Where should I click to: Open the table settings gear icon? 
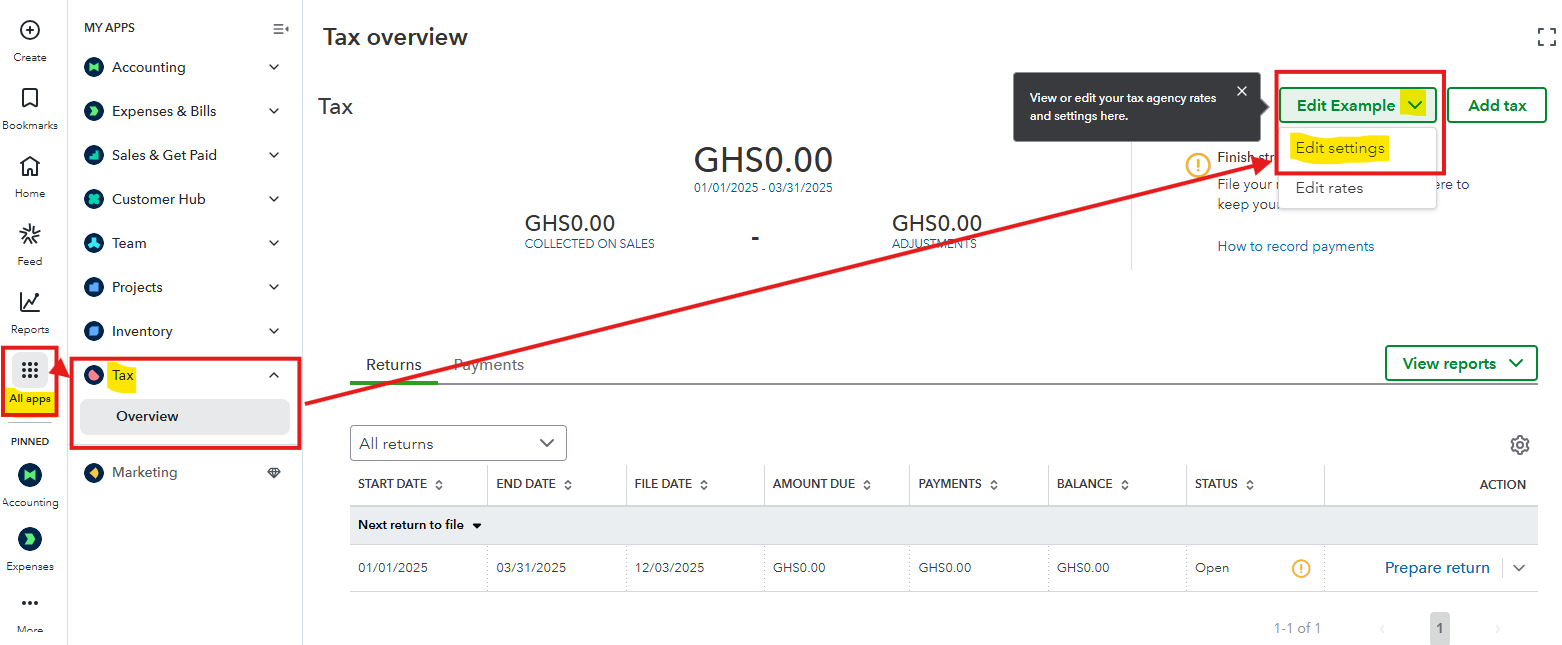point(1519,445)
